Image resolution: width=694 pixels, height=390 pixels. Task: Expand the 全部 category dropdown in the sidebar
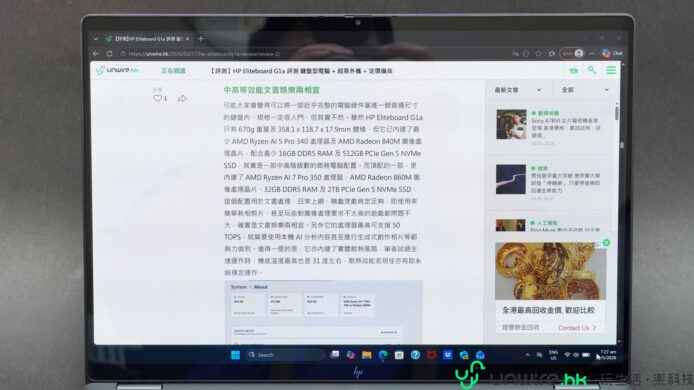click(x=585, y=90)
